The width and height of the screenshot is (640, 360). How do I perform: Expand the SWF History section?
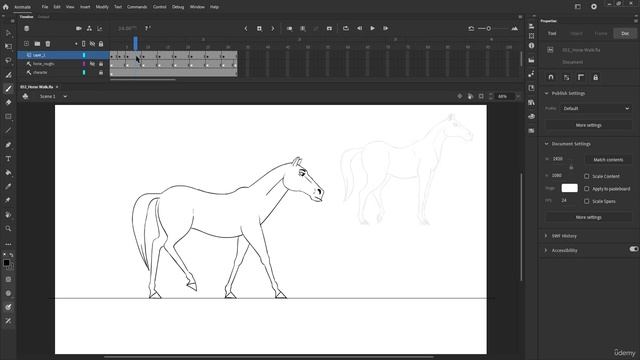(546, 236)
